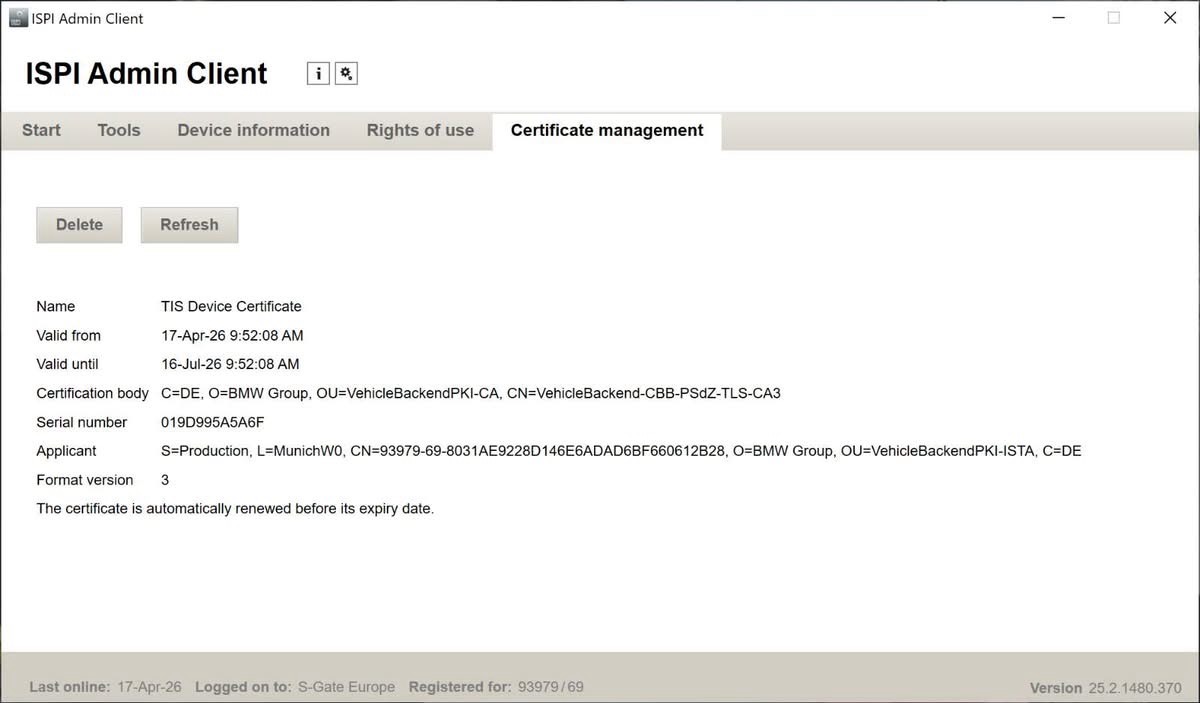Viewport: 1200px width, 703px height.
Task: Refresh the certificate list
Action: (189, 224)
